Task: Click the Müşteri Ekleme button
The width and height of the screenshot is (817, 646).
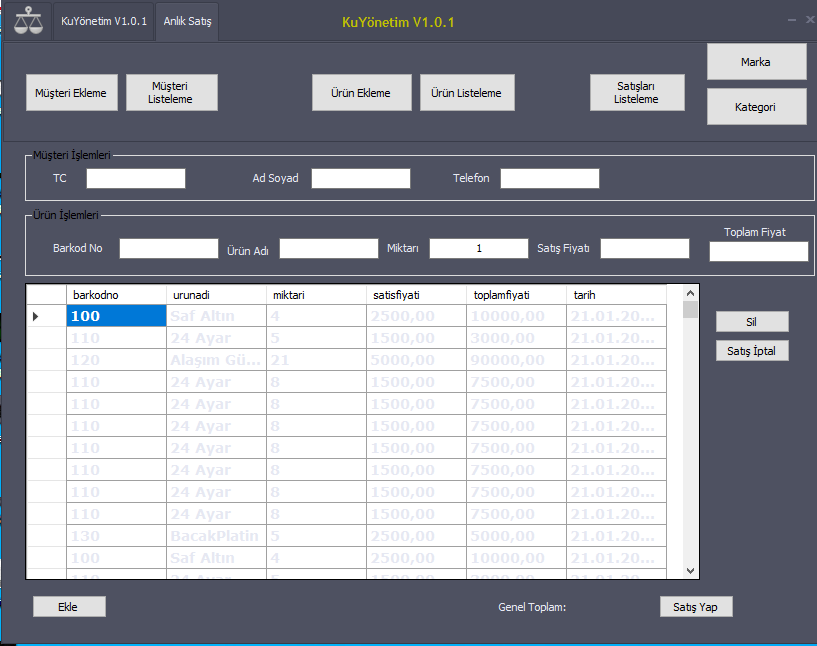Action: coord(71,92)
